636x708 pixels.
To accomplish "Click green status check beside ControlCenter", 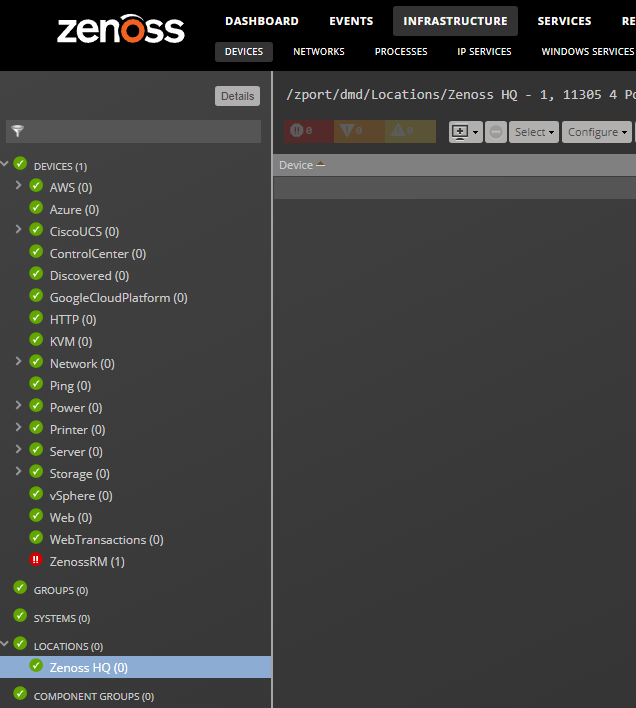I will click(x=36, y=252).
